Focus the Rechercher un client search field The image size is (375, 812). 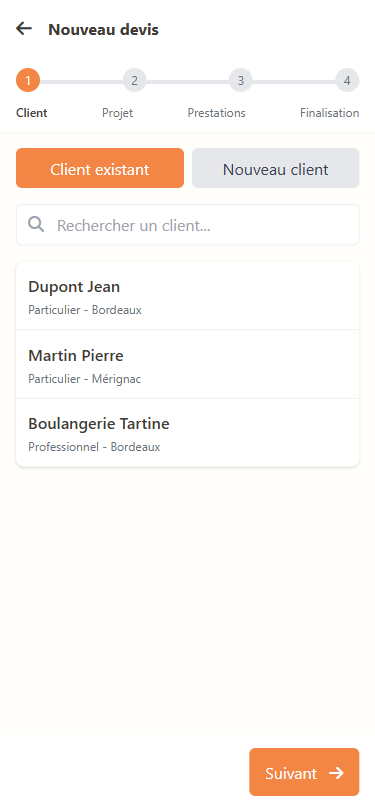[x=188, y=225]
